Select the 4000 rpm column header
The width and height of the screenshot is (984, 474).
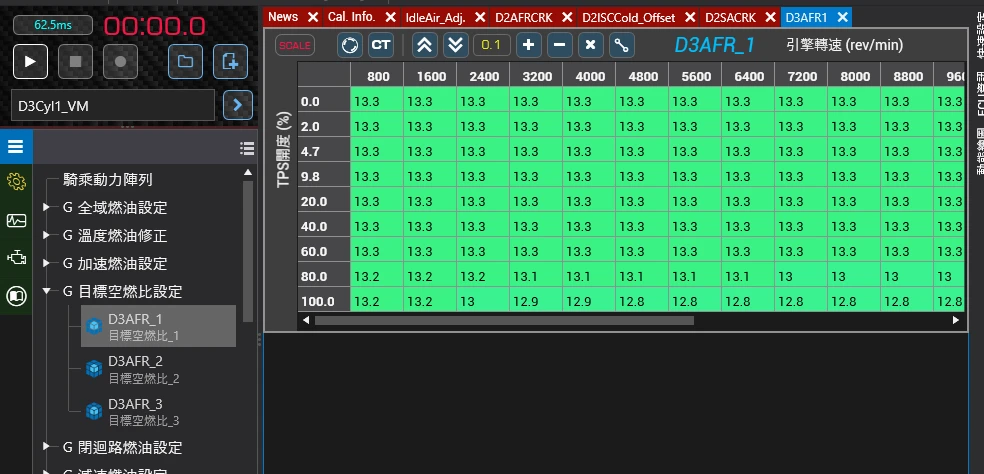coord(589,76)
